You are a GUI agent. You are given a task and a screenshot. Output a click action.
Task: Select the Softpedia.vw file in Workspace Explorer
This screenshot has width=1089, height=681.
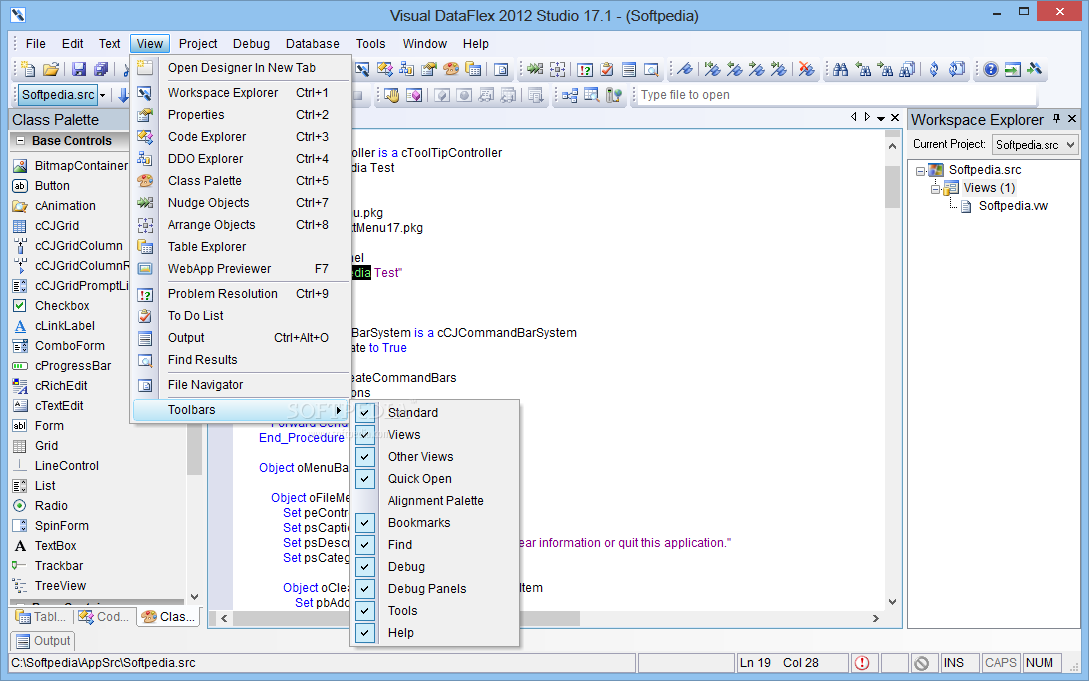tap(1013, 206)
